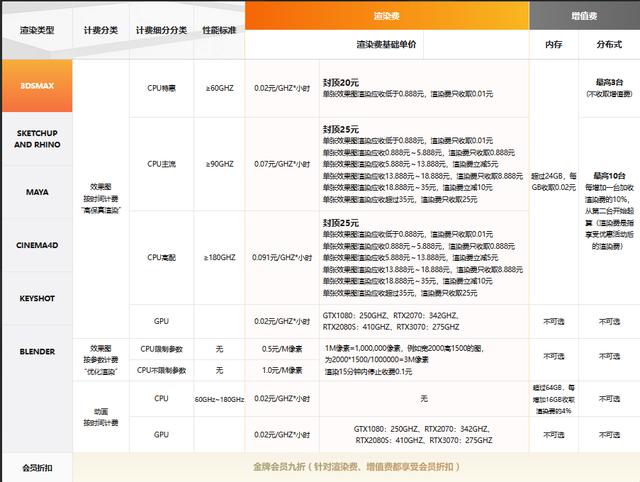Image resolution: width=640 pixels, height=482 pixels.
Task: Click the 渲染15分钟内停止收费0.1元 line
Action: point(368,371)
